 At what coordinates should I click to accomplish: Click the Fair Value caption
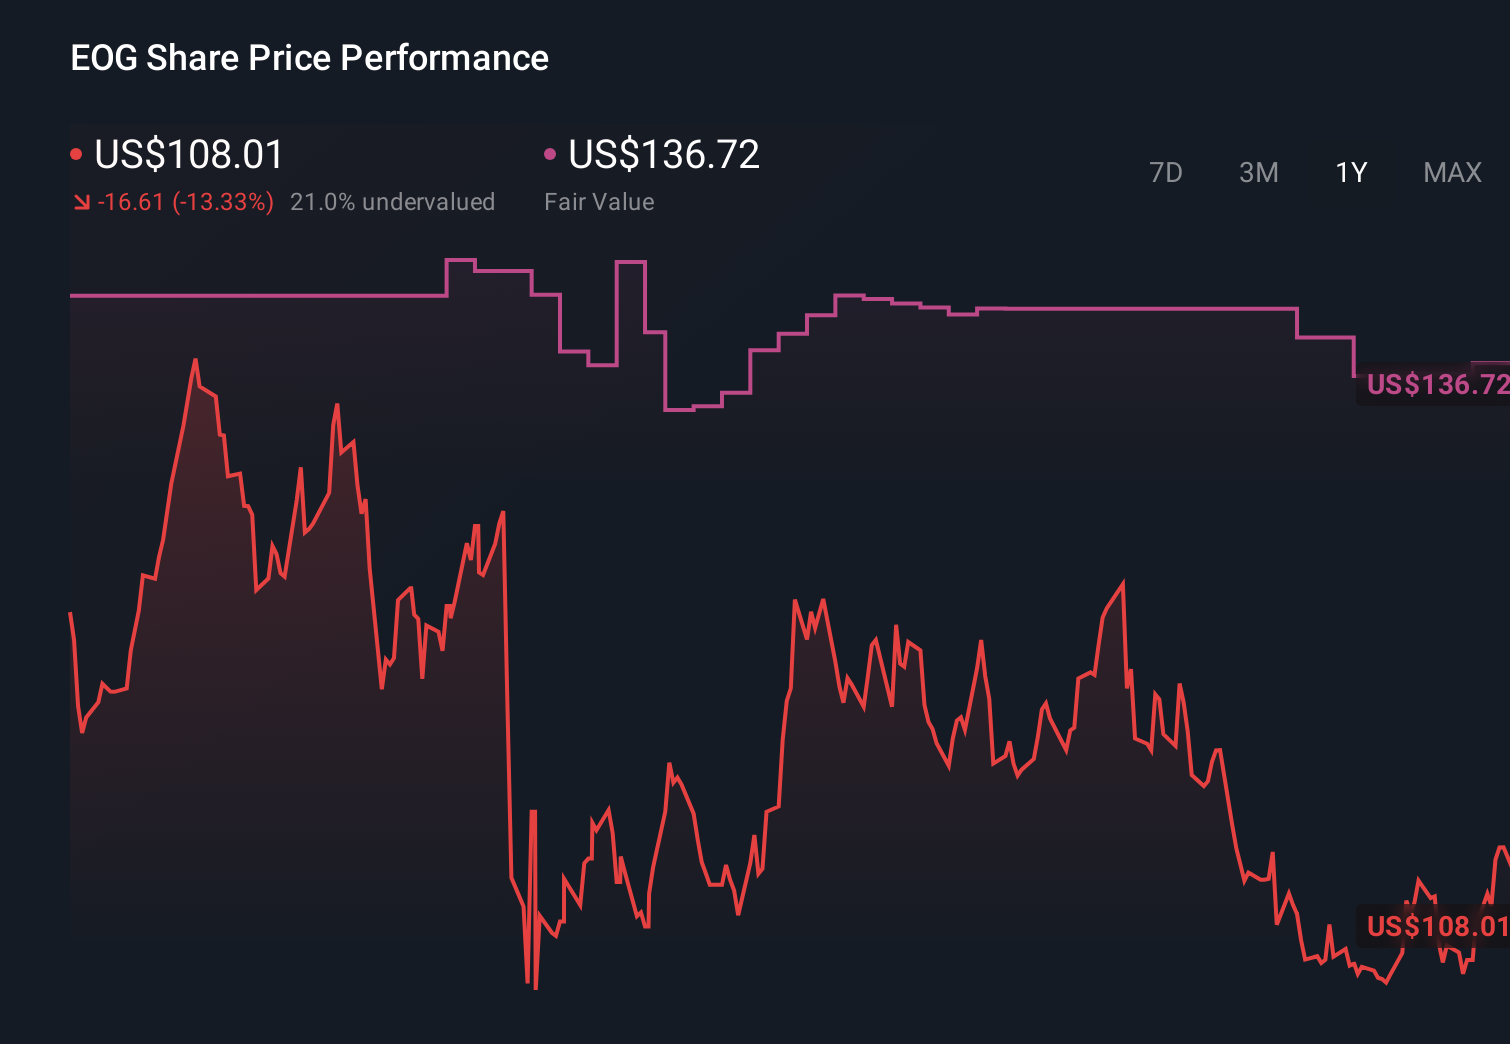pyautogui.click(x=599, y=201)
